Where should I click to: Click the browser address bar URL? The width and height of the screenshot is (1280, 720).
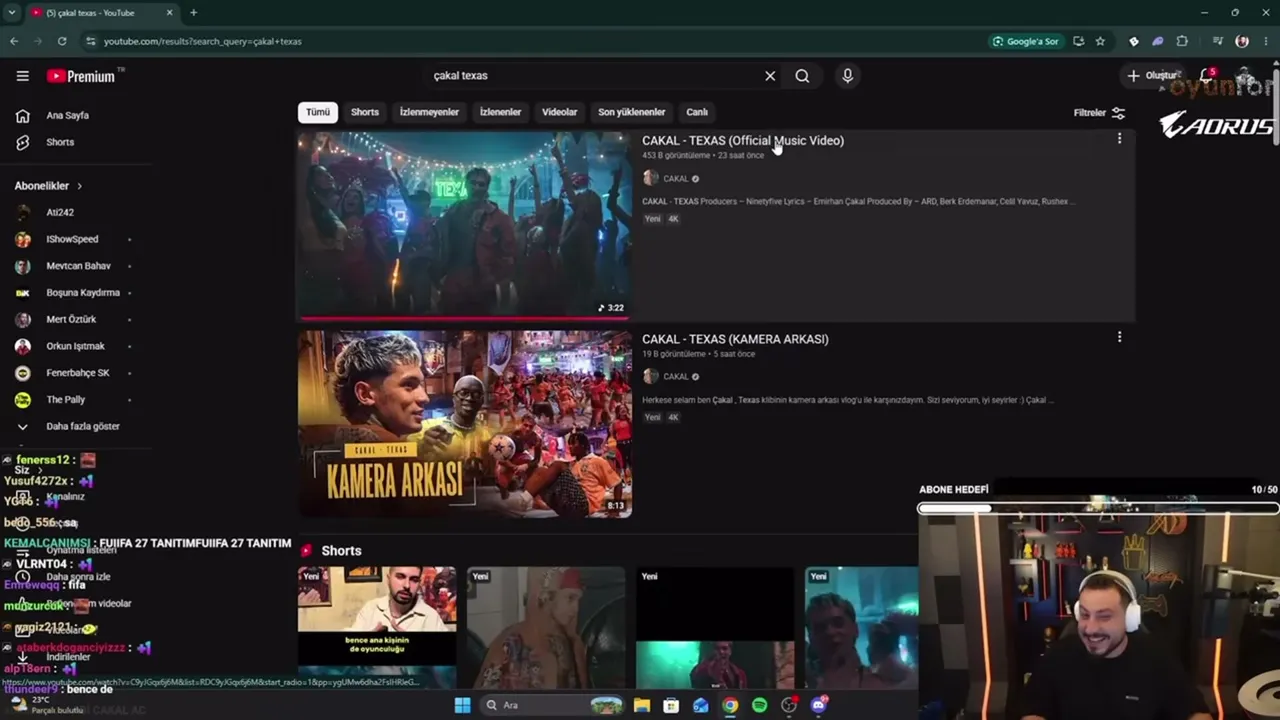pos(203,41)
